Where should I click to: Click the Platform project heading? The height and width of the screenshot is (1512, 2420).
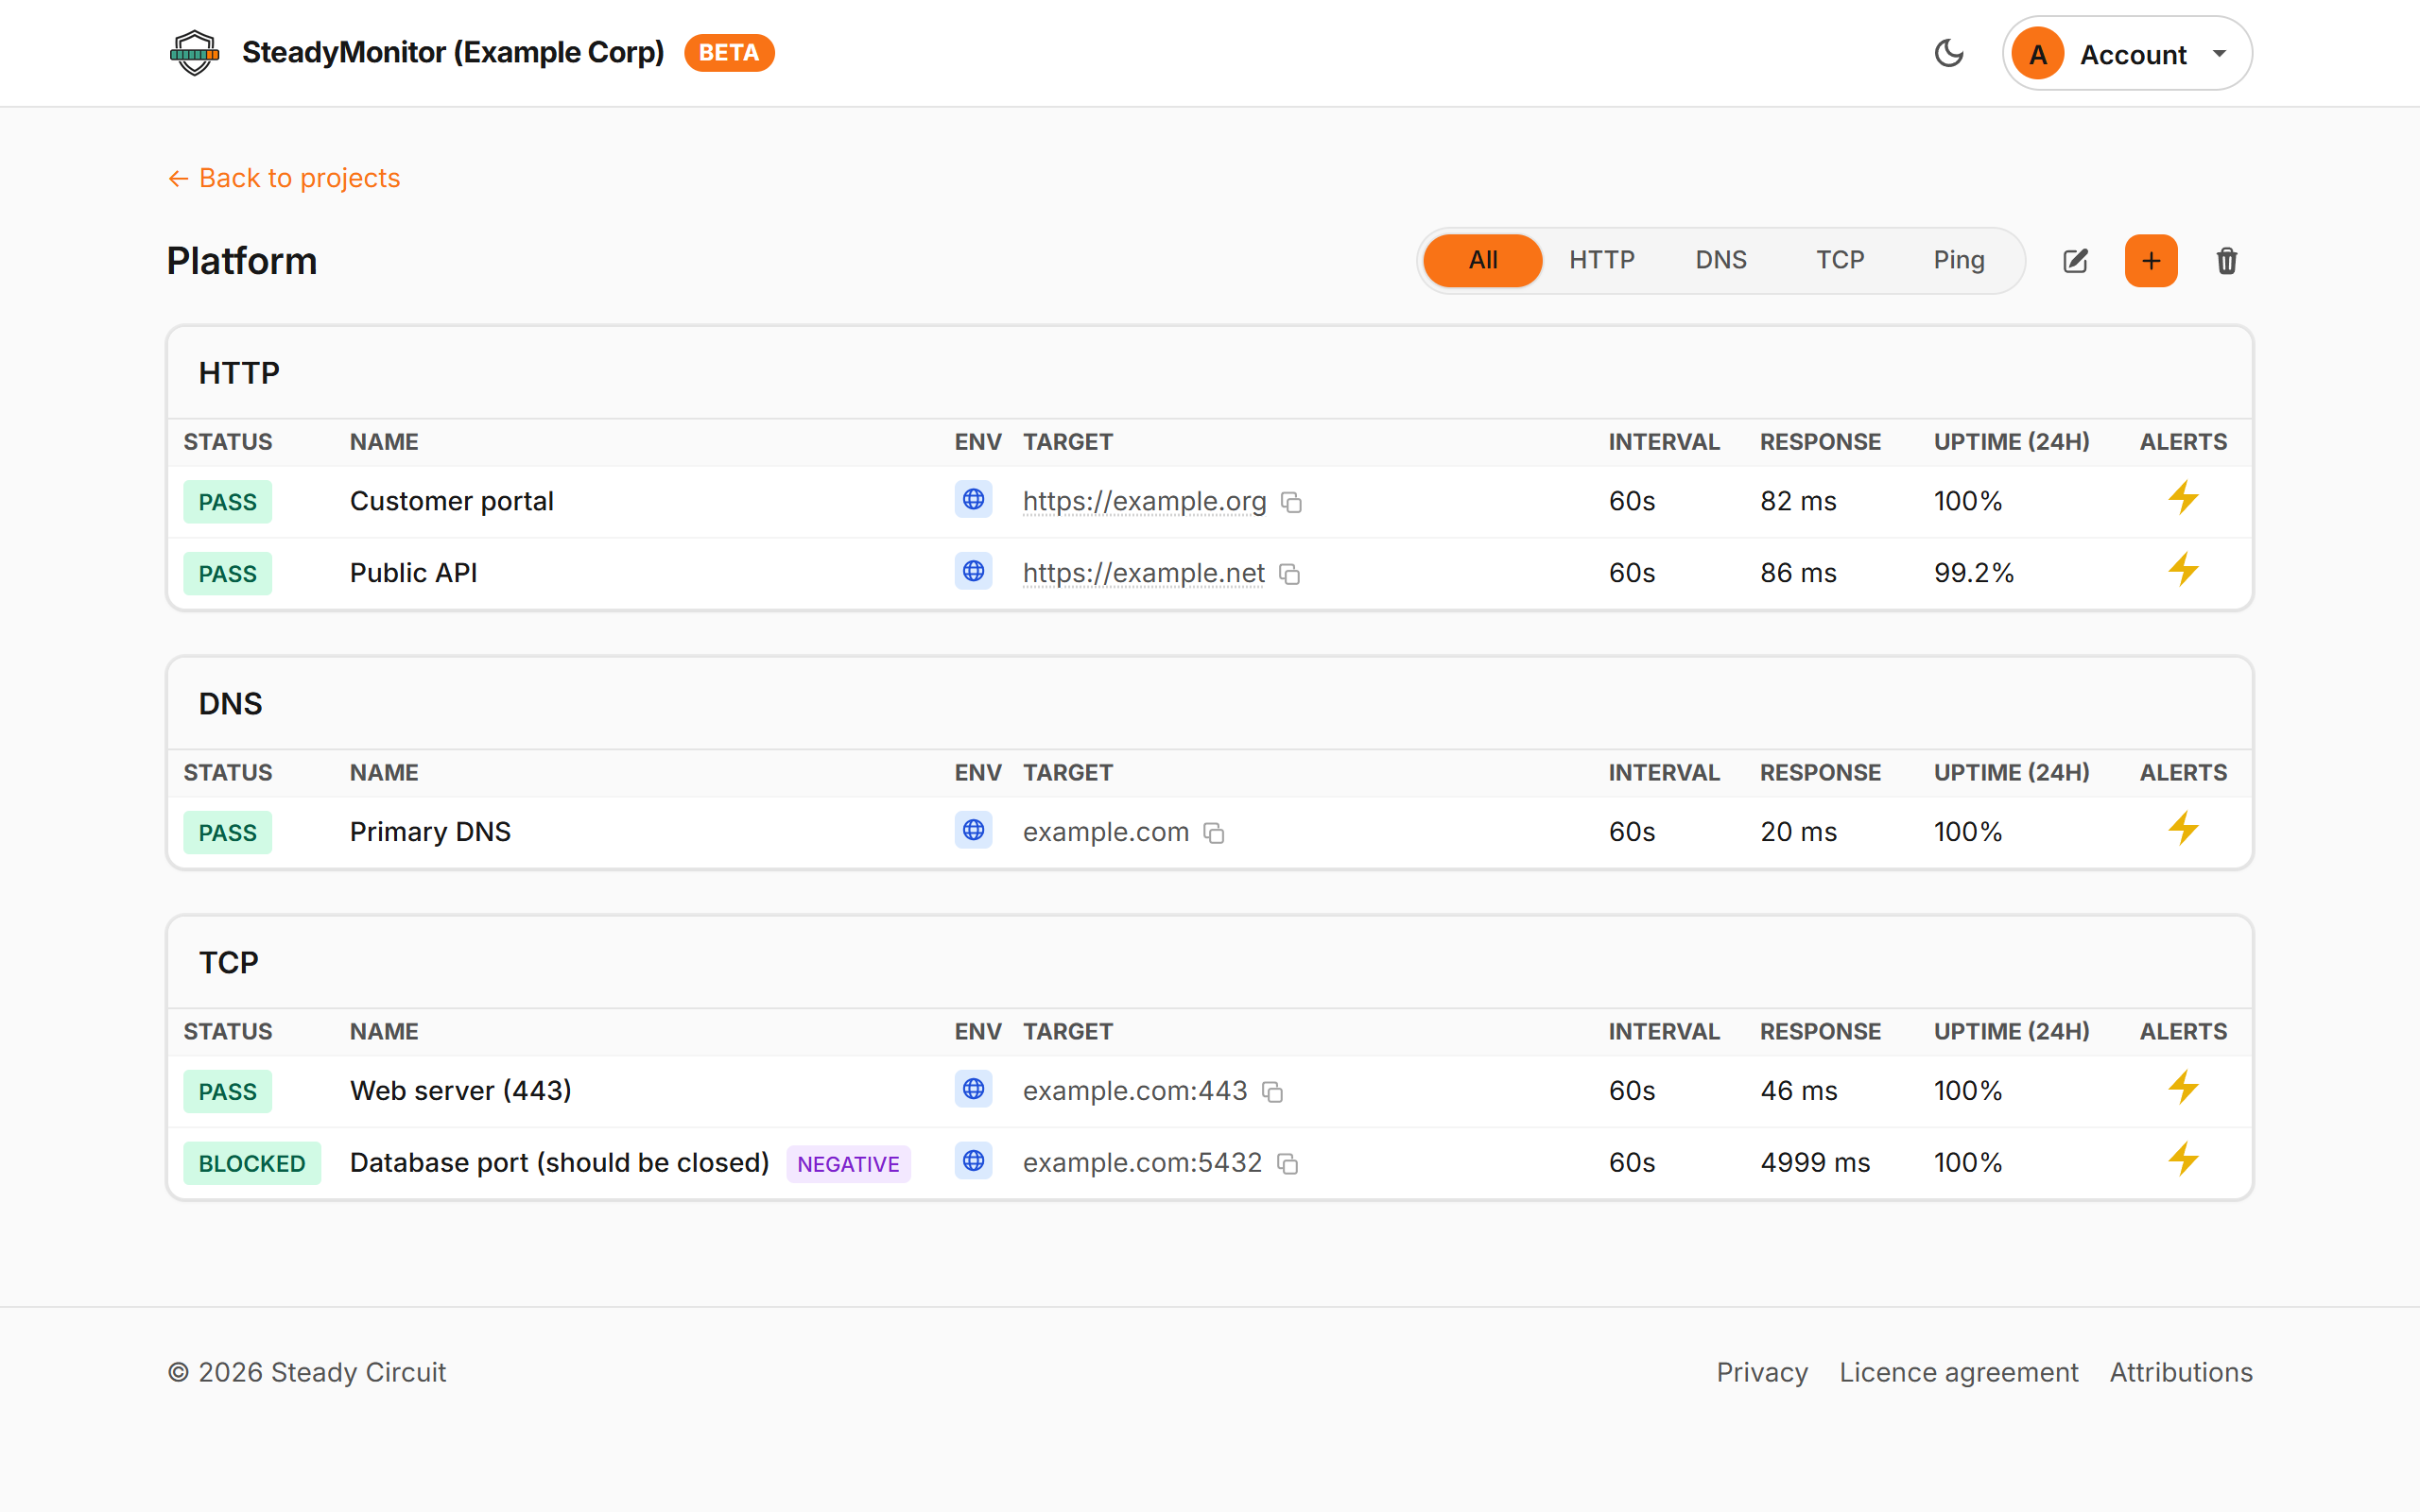[242, 261]
